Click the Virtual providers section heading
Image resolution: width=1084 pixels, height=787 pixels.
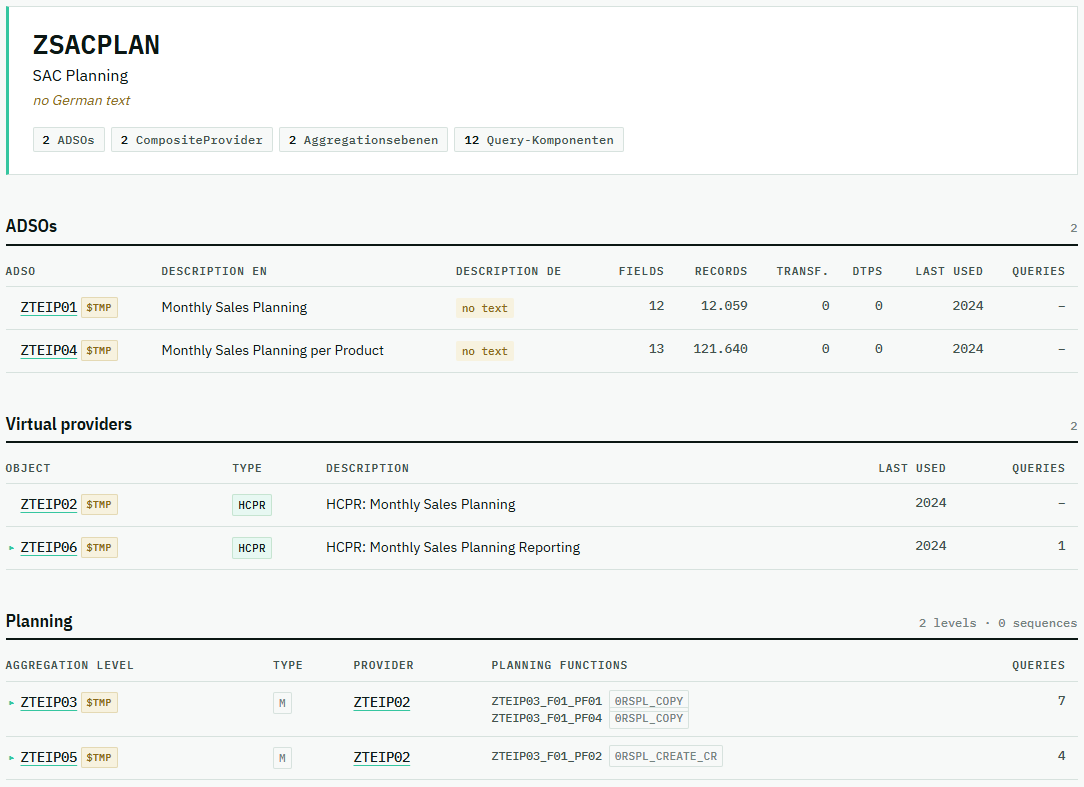[68, 424]
